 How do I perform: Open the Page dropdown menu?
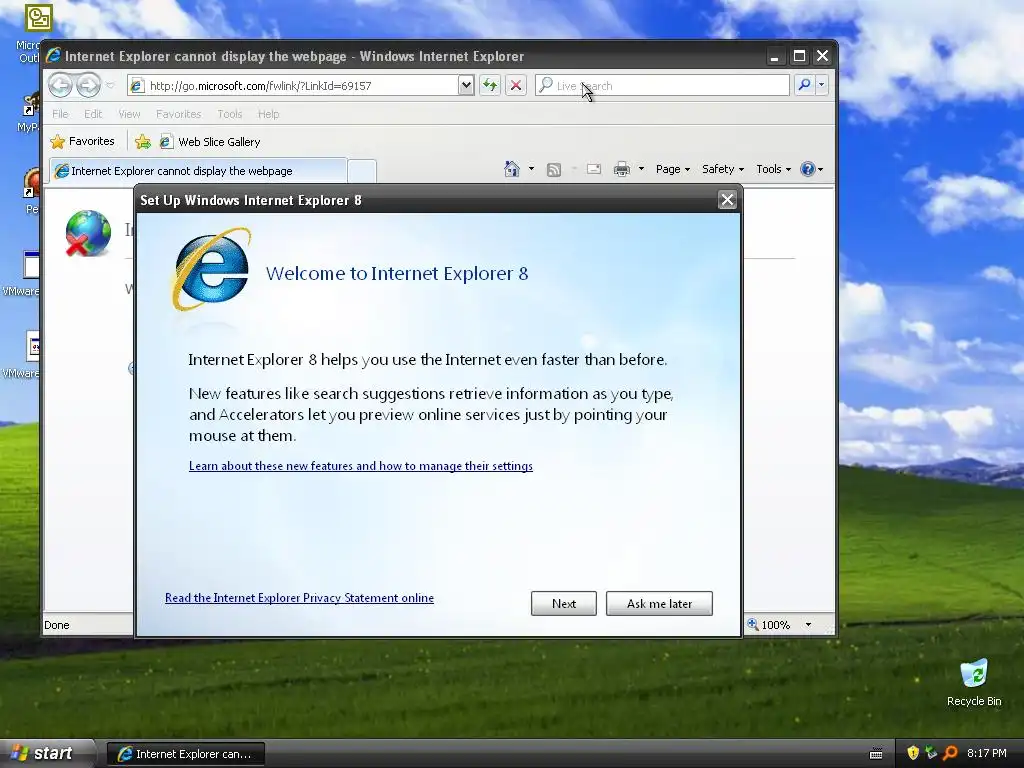(x=673, y=169)
